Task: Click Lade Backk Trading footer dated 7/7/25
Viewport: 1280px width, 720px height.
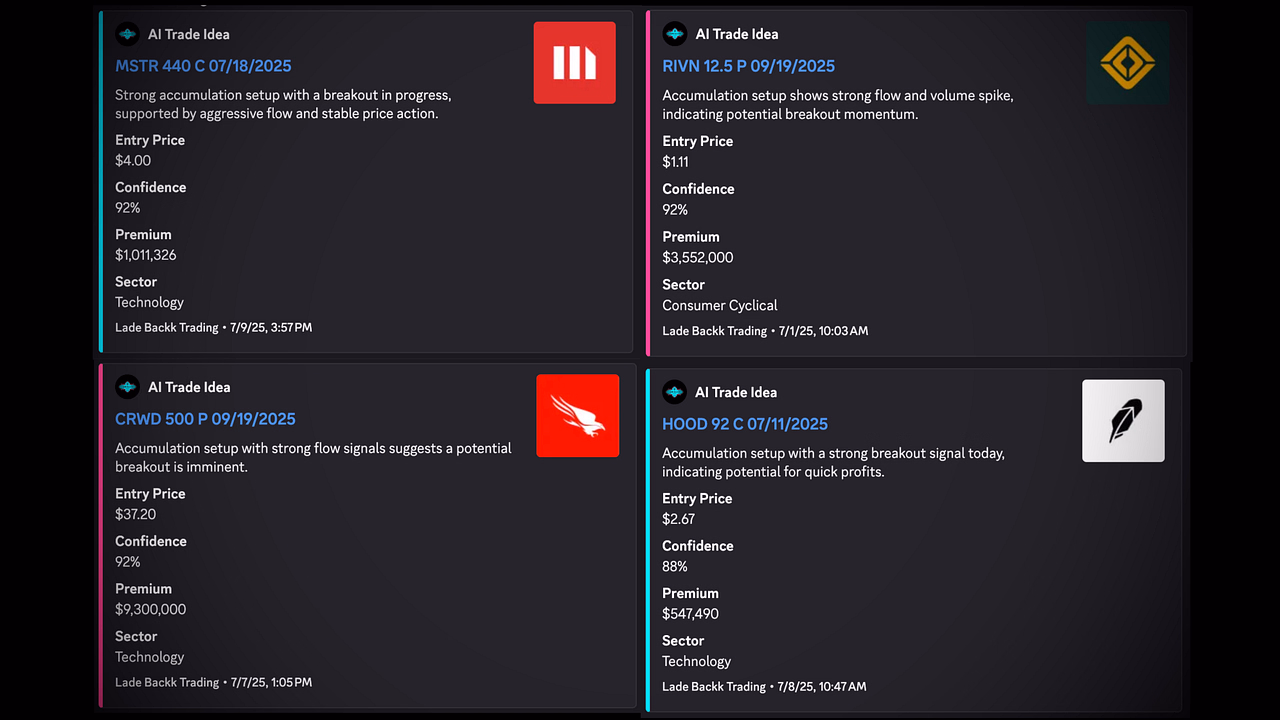Action: (214, 682)
